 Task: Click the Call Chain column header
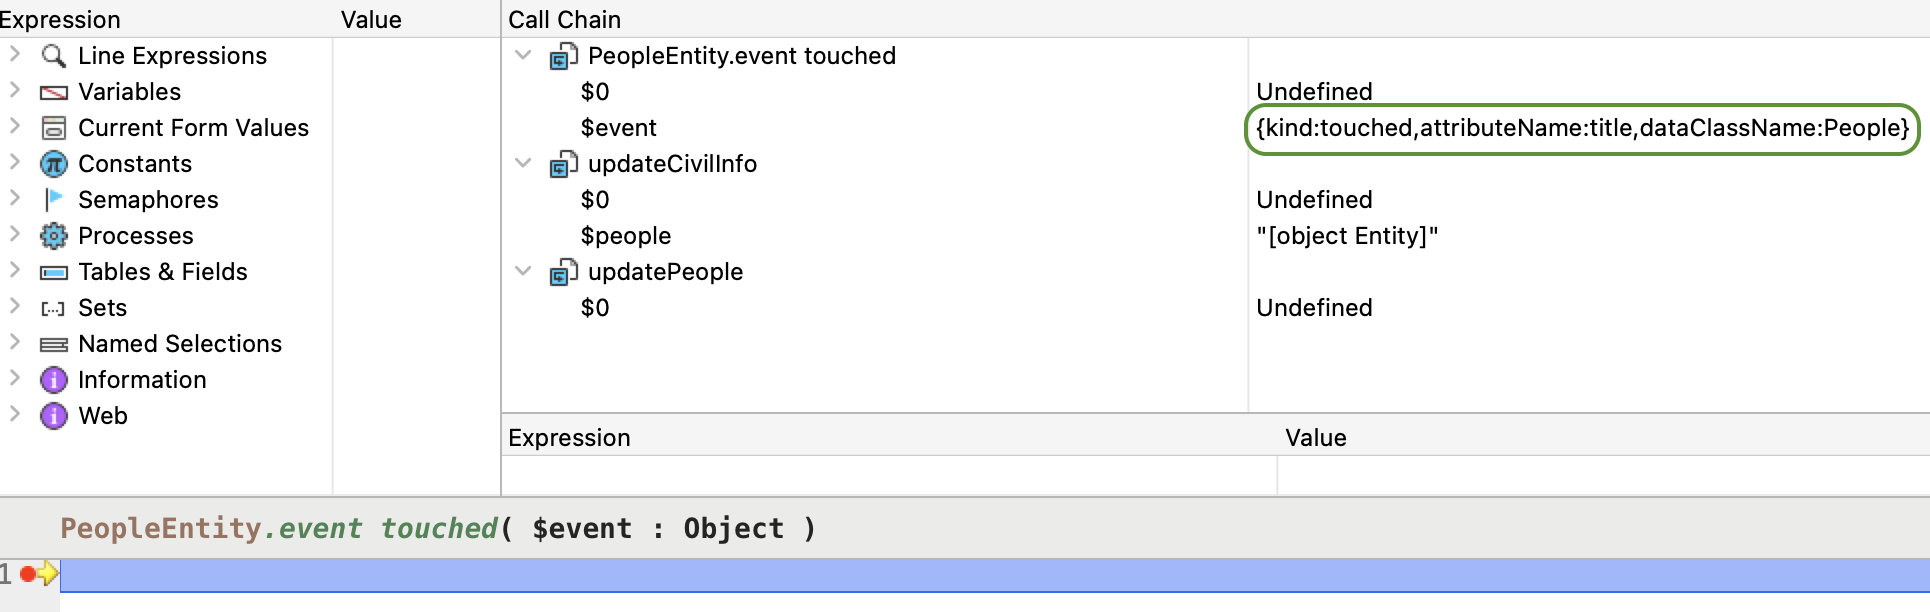(565, 20)
